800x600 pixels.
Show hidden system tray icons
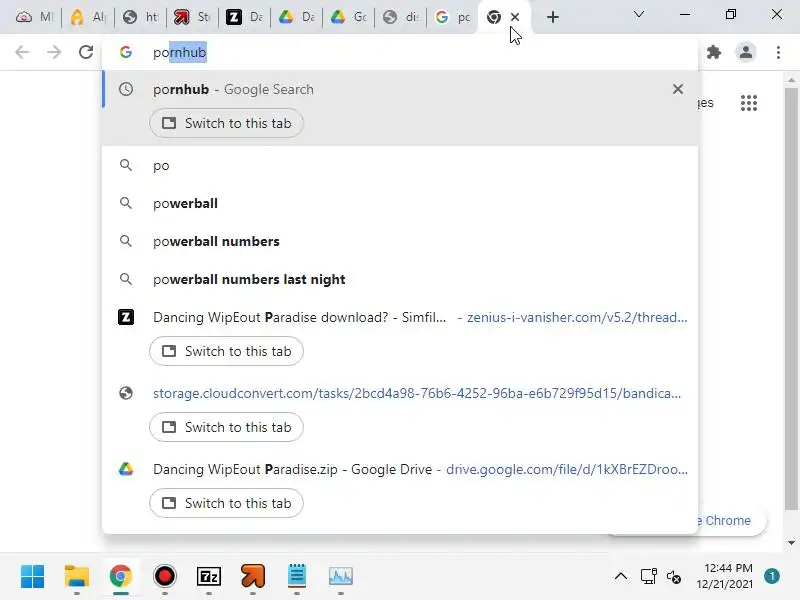[620, 577]
